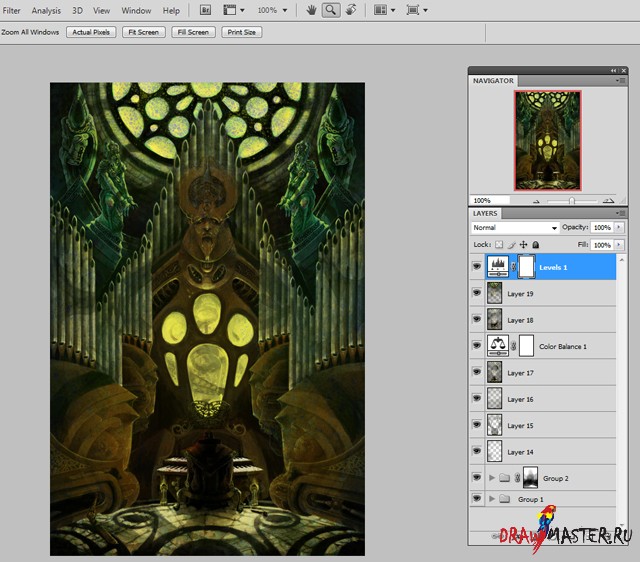Select the Hand tool in application bar
The image size is (640, 562).
pyautogui.click(x=311, y=10)
